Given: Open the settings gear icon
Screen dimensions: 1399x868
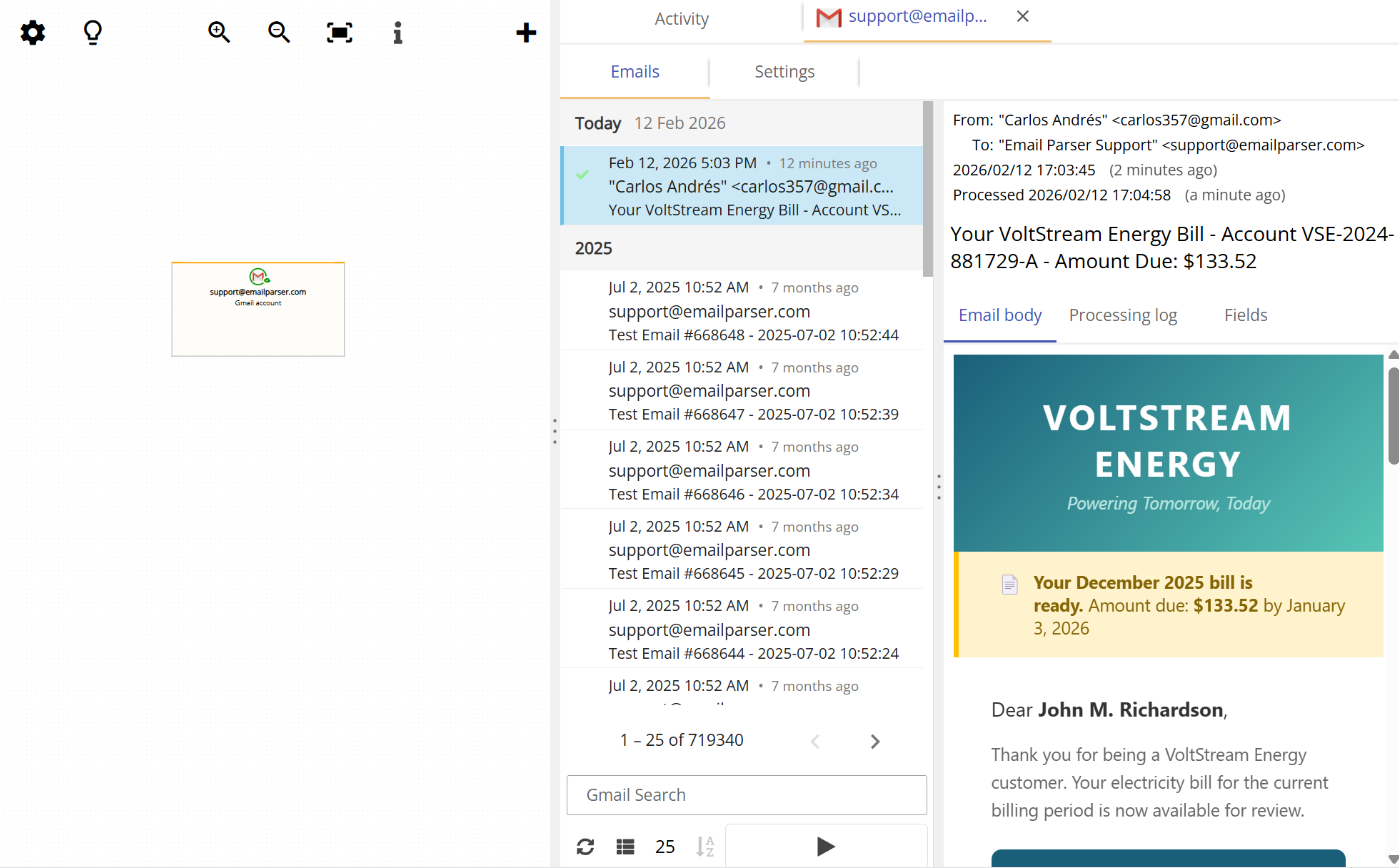Looking at the screenshot, I should (x=32, y=32).
